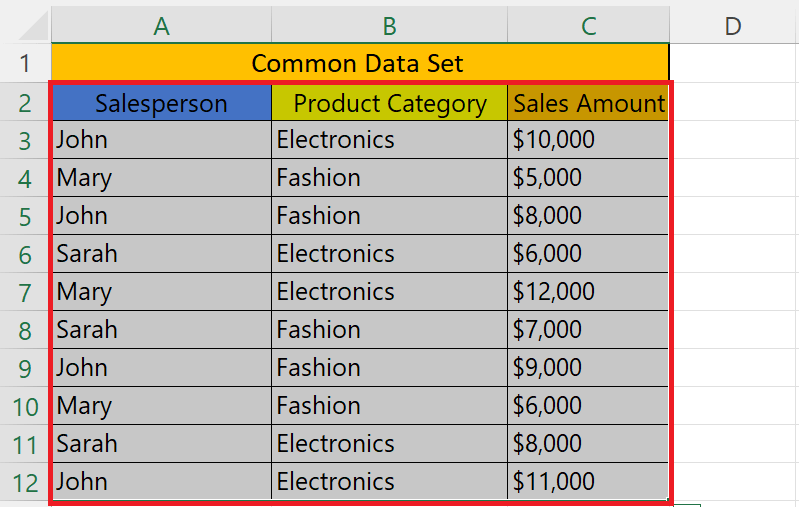Click the 'John' cell in row 3
Viewport: 799px width, 507px height.
162,140
